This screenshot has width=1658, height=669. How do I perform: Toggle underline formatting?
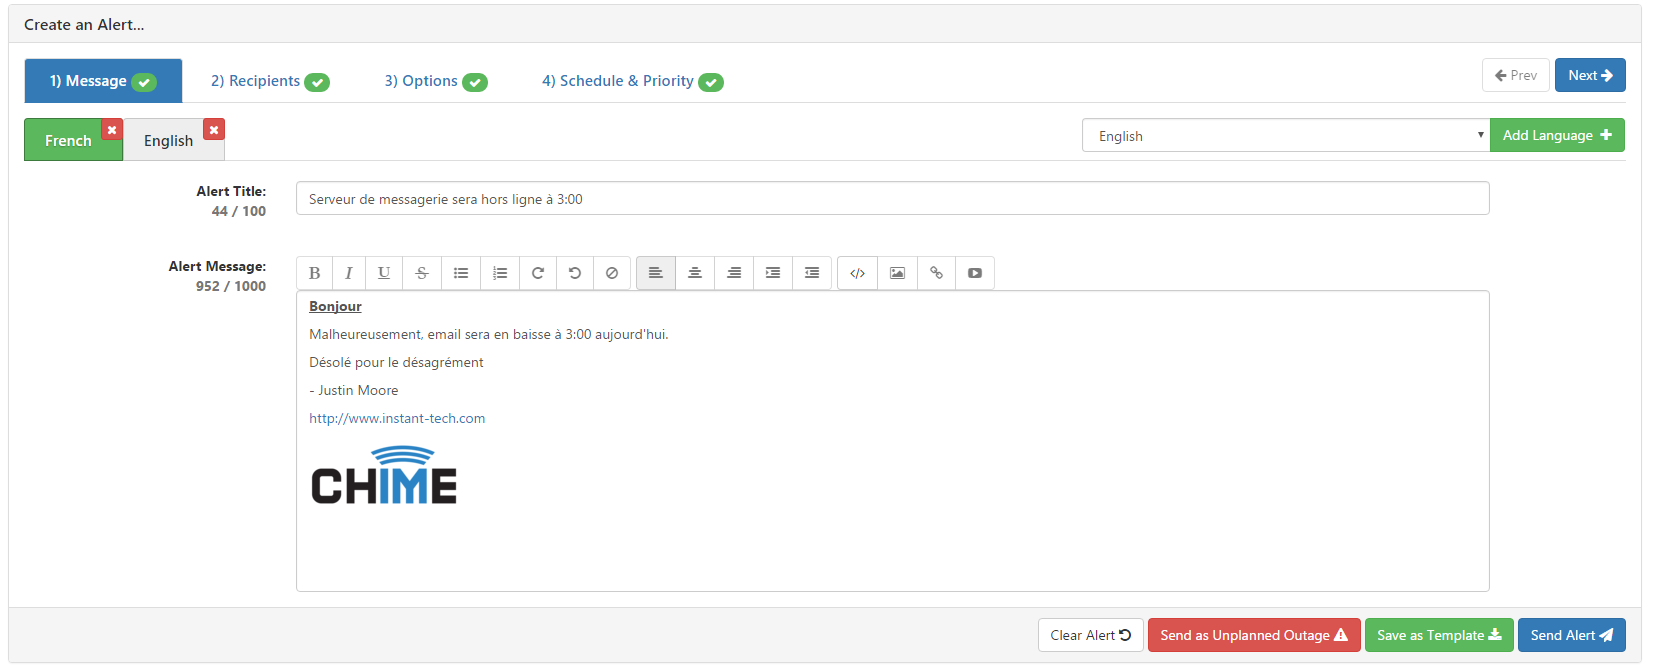384,273
